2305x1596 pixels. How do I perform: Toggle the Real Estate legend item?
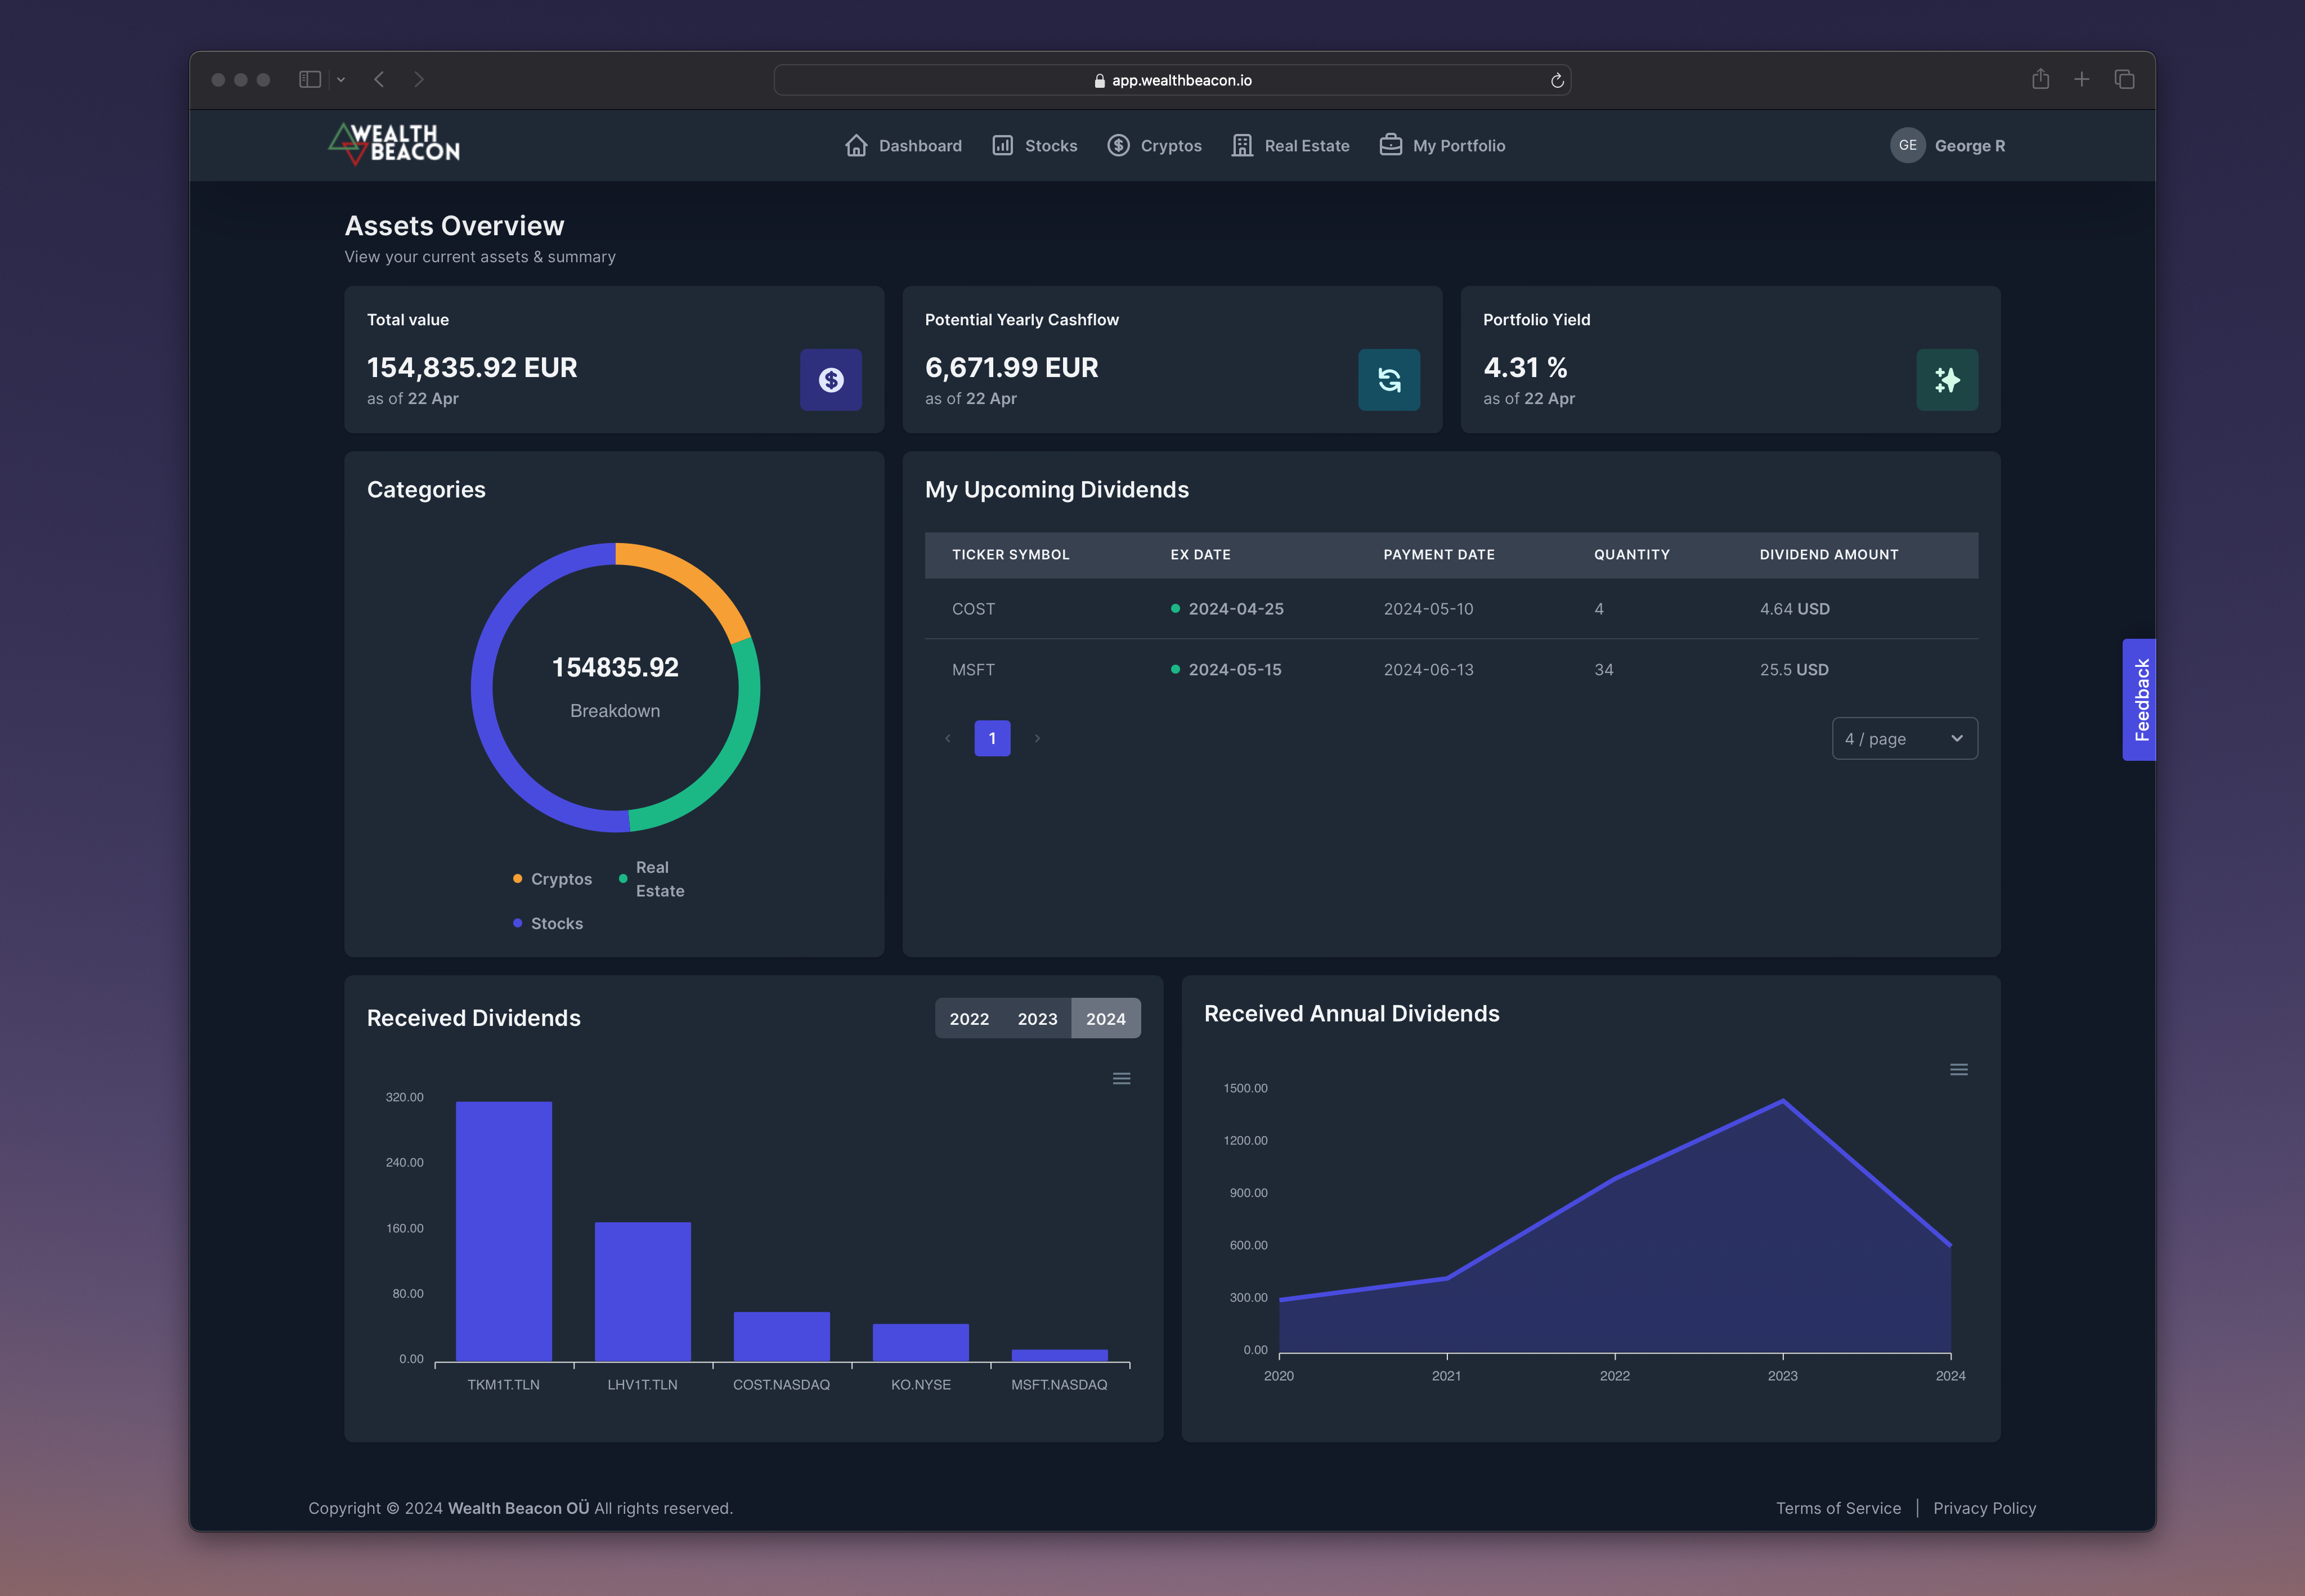point(652,879)
